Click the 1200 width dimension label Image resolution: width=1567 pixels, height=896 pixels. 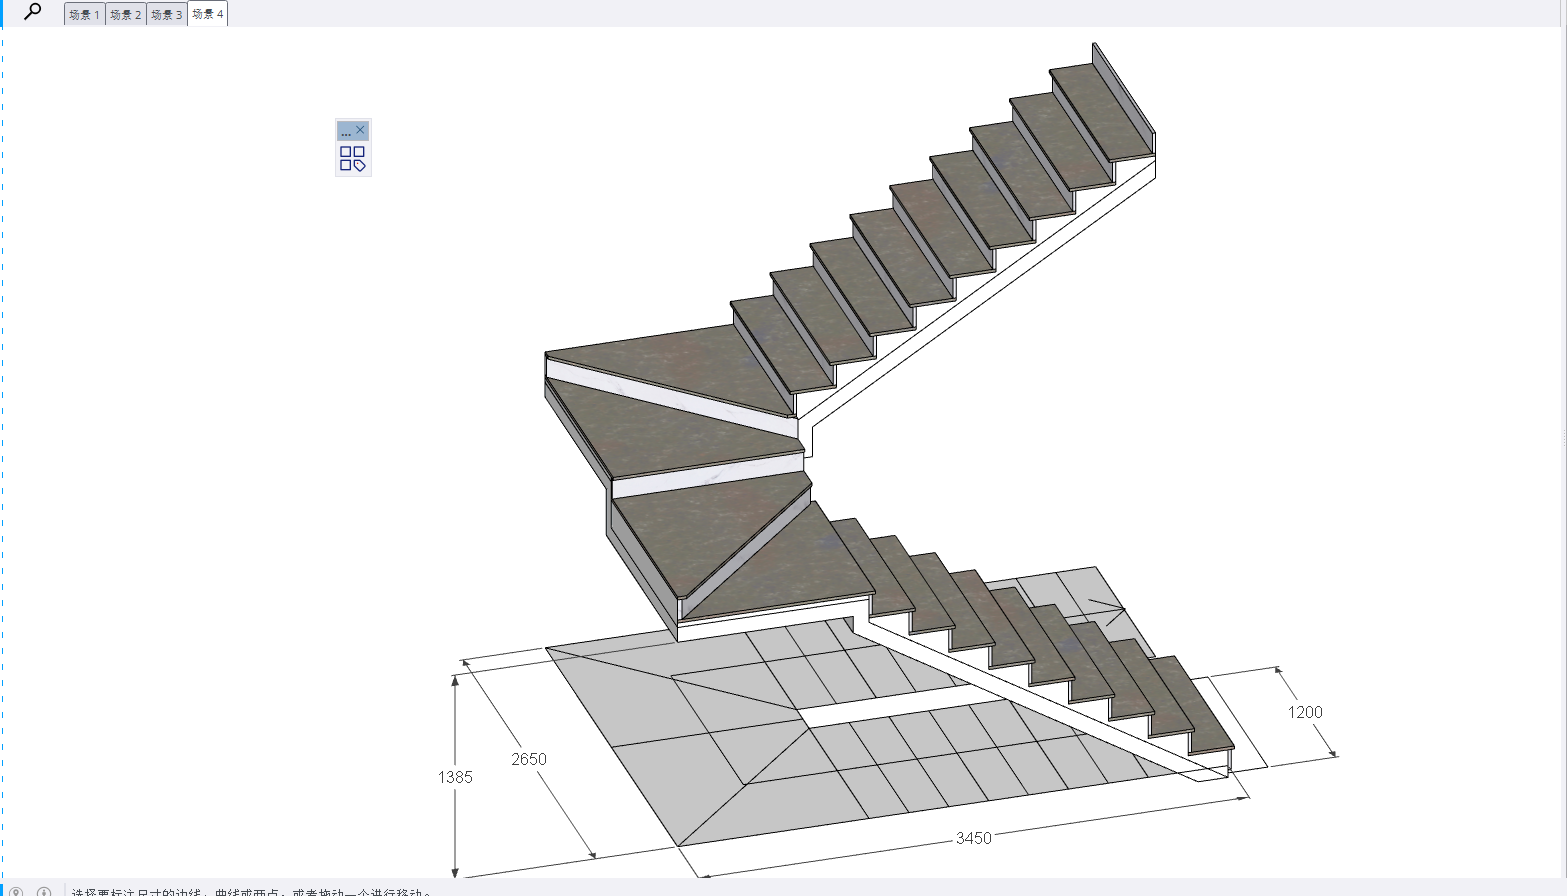click(1305, 712)
